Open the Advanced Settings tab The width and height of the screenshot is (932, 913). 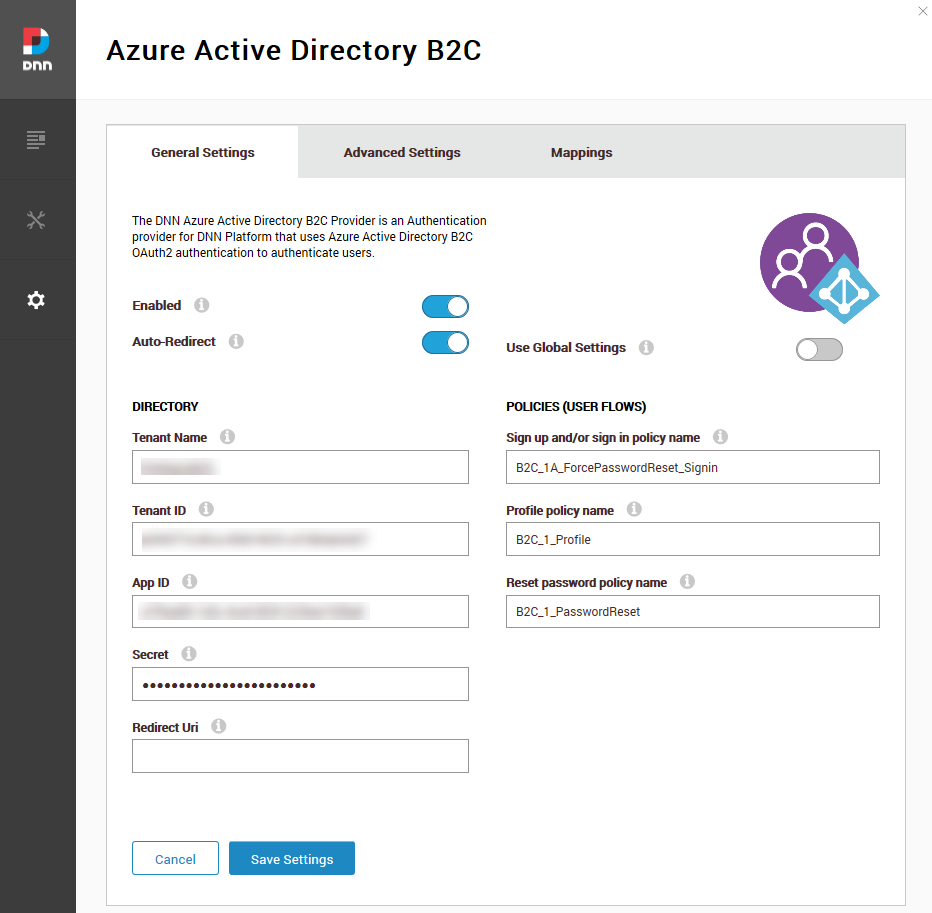[x=402, y=152]
